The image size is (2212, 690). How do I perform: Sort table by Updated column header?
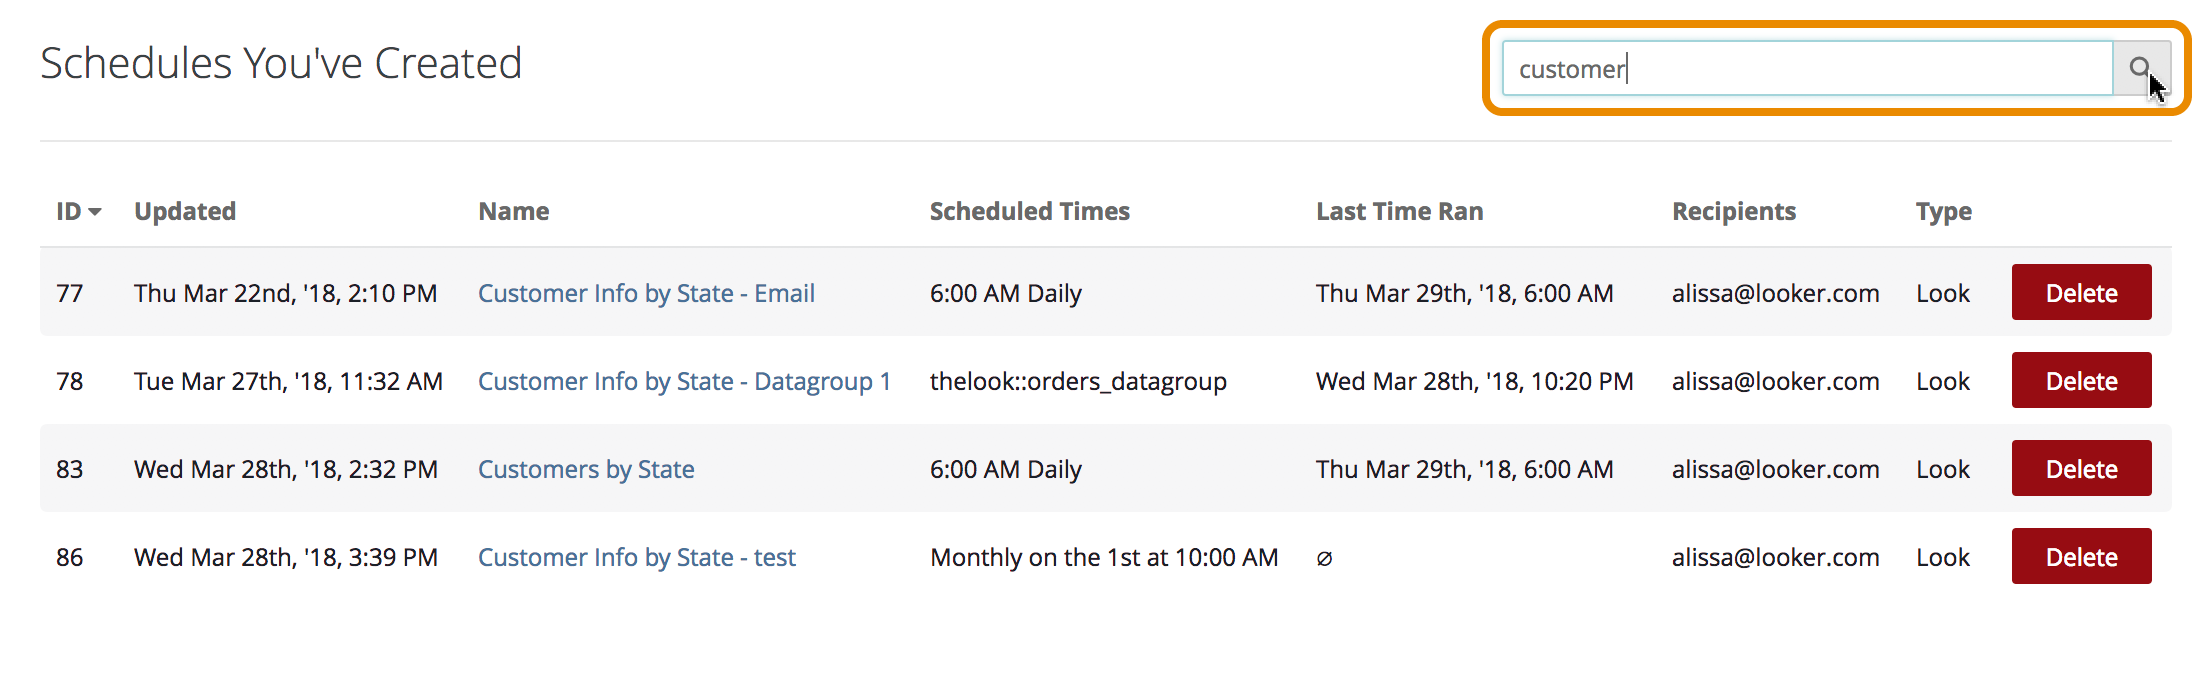(x=185, y=212)
